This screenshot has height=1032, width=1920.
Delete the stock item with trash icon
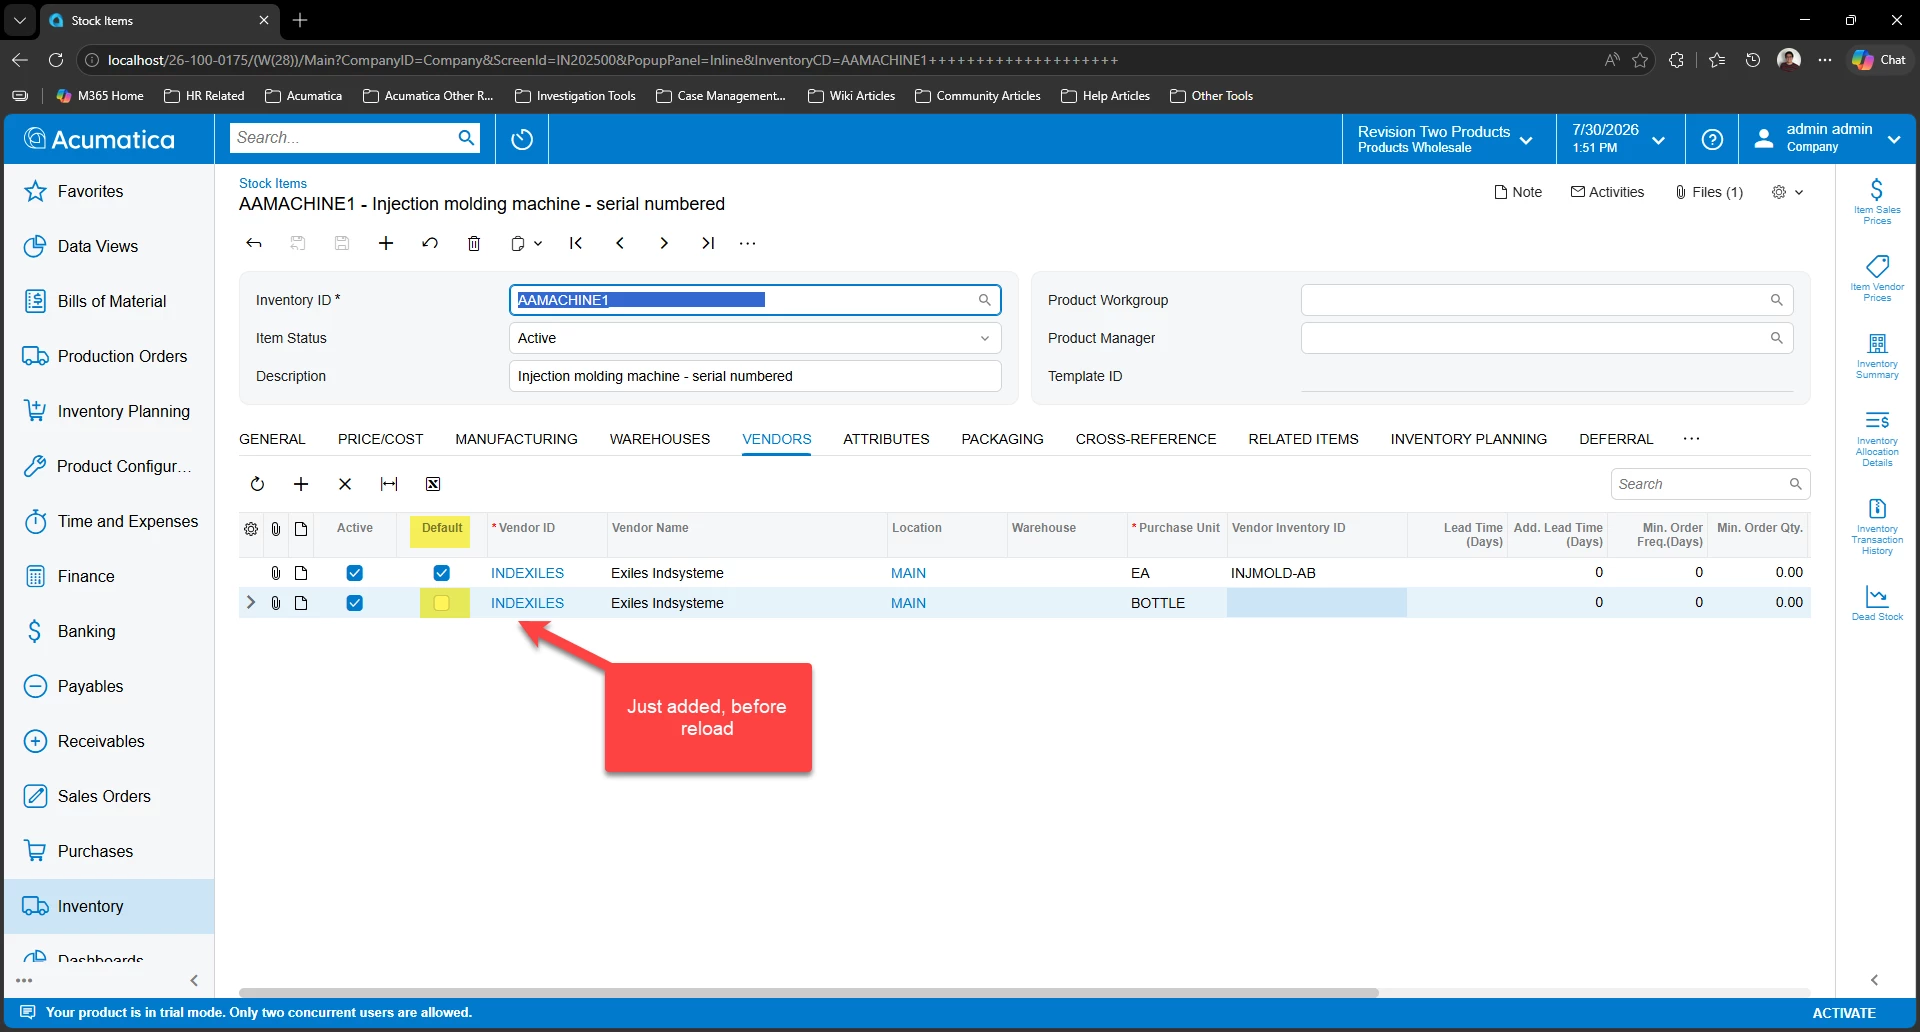click(x=474, y=243)
